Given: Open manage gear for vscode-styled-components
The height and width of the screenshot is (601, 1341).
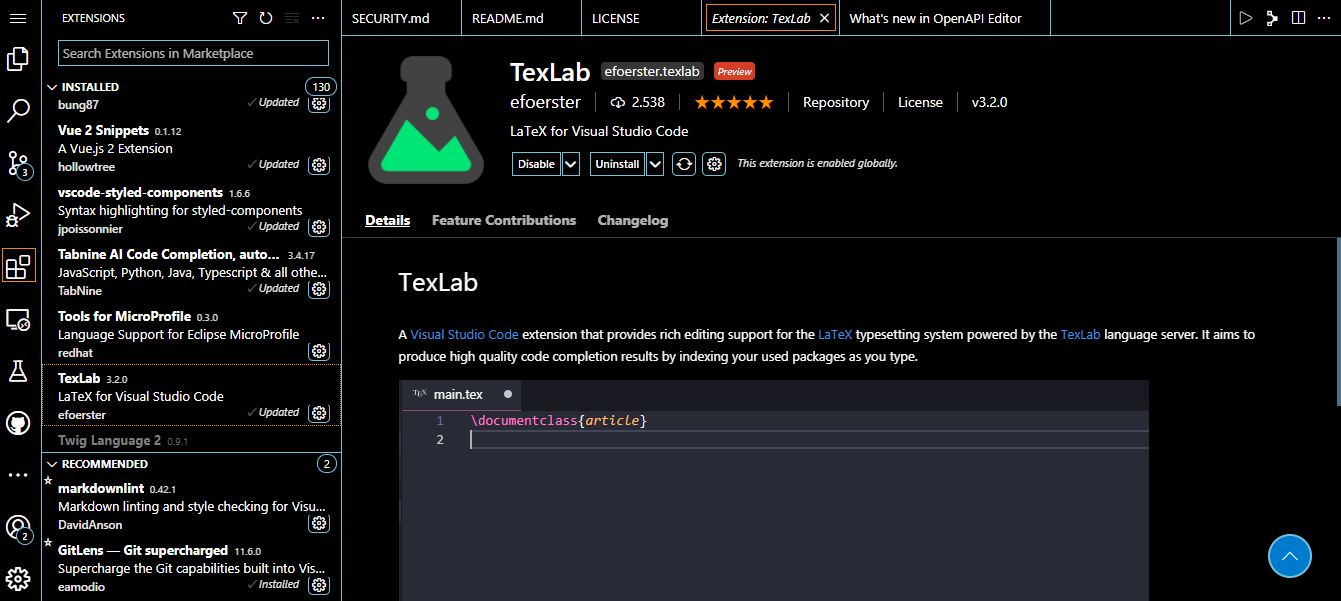Looking at the screenshot, I should 319,227.
